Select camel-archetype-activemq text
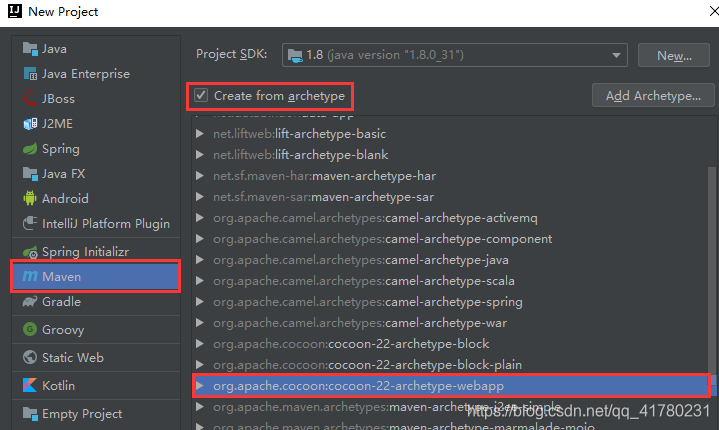The width and height of the screenshot is (719, 430). [x=461, y=218]
